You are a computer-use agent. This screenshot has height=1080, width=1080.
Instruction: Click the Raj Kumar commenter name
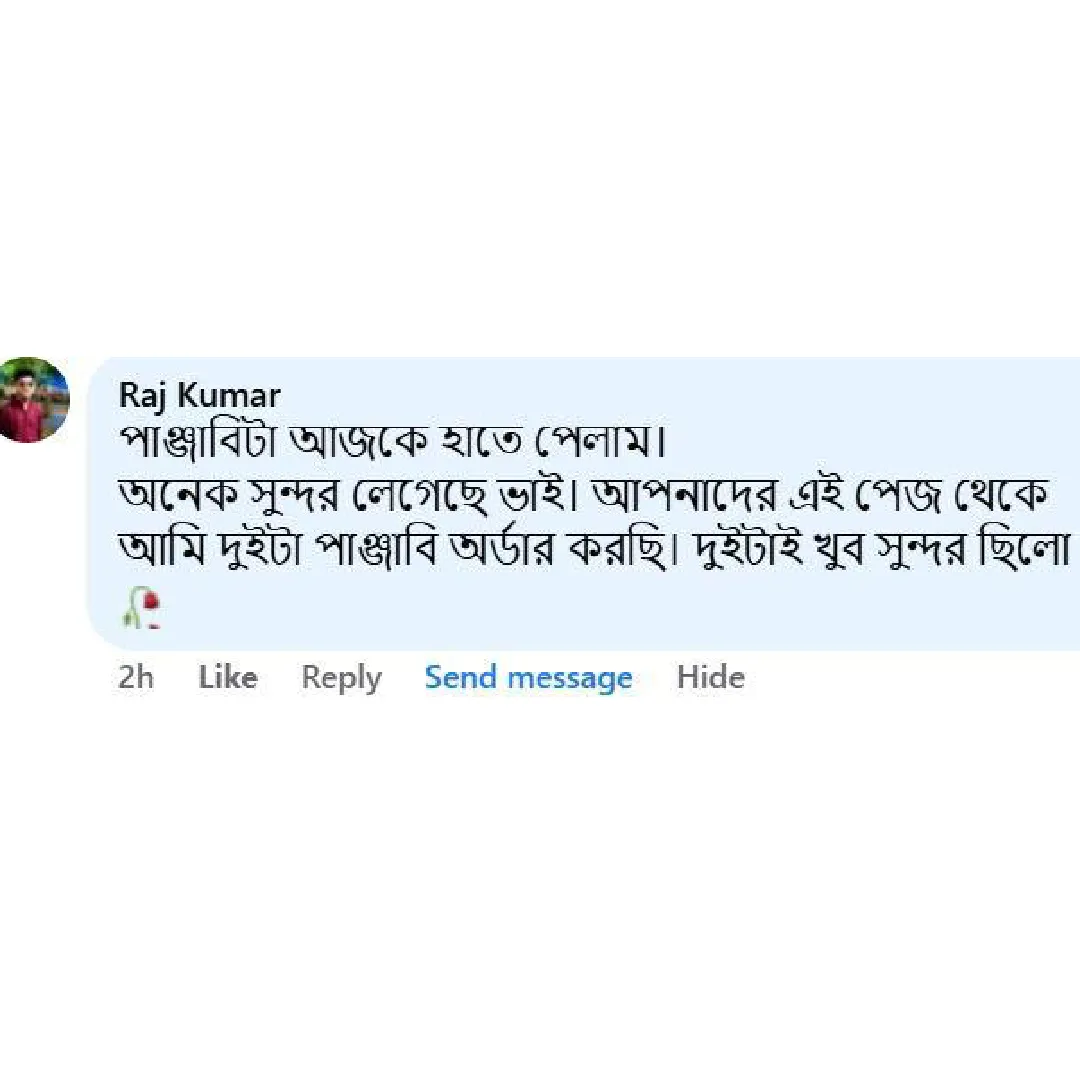199,396
